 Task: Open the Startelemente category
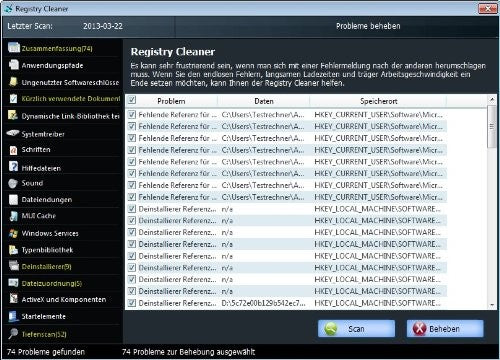pyautogui.click(x=43, y=316)
